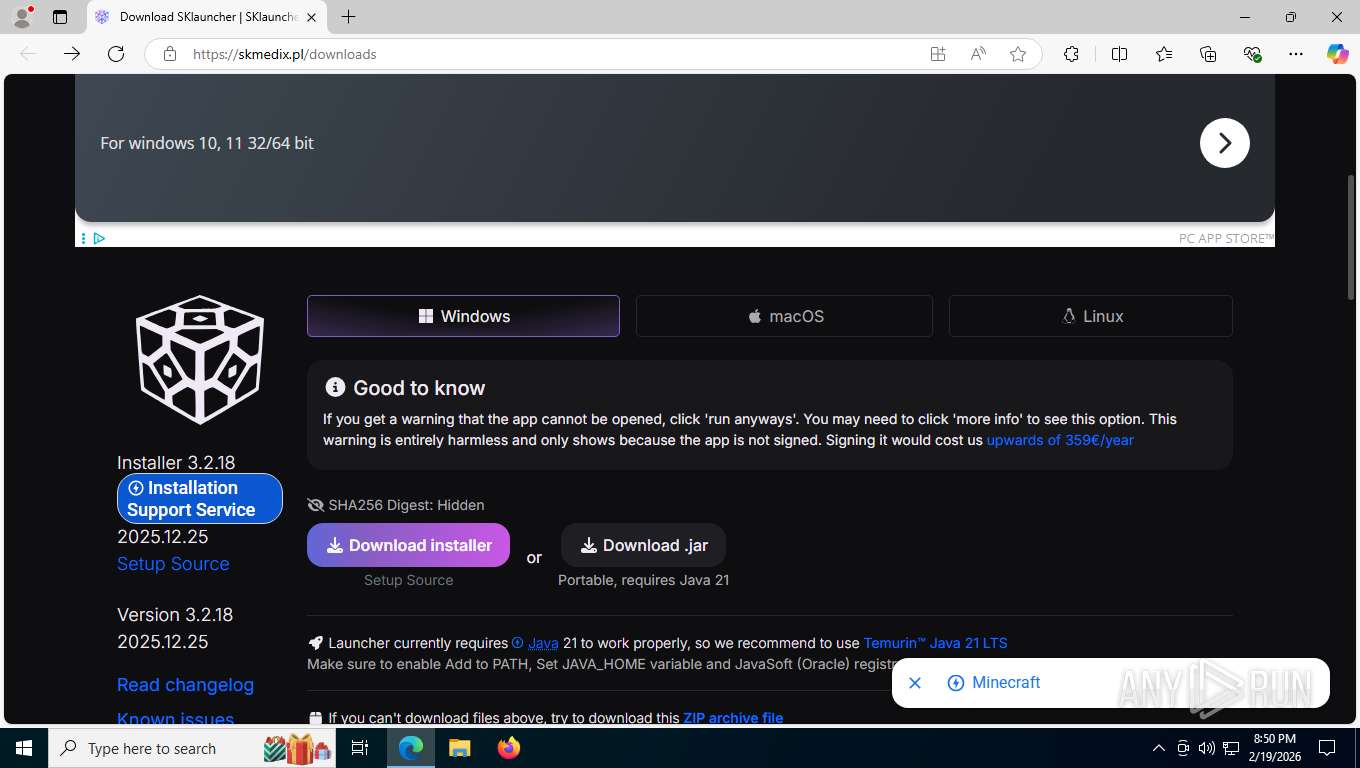Viewport: 1360px width, 768px height.
Task: Show hidden system tray icons
Action: (x=1159, y=748)
